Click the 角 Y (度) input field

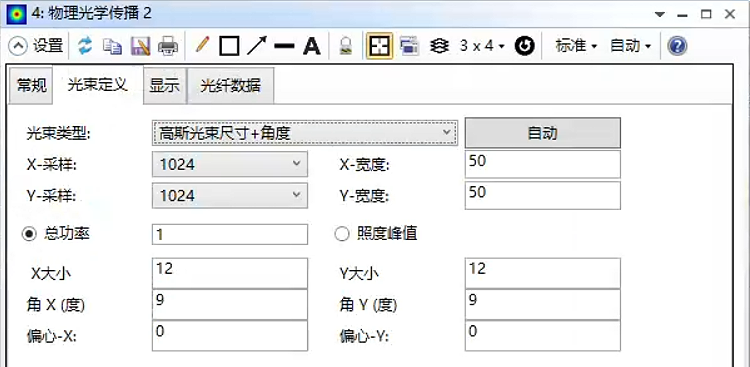542,304
